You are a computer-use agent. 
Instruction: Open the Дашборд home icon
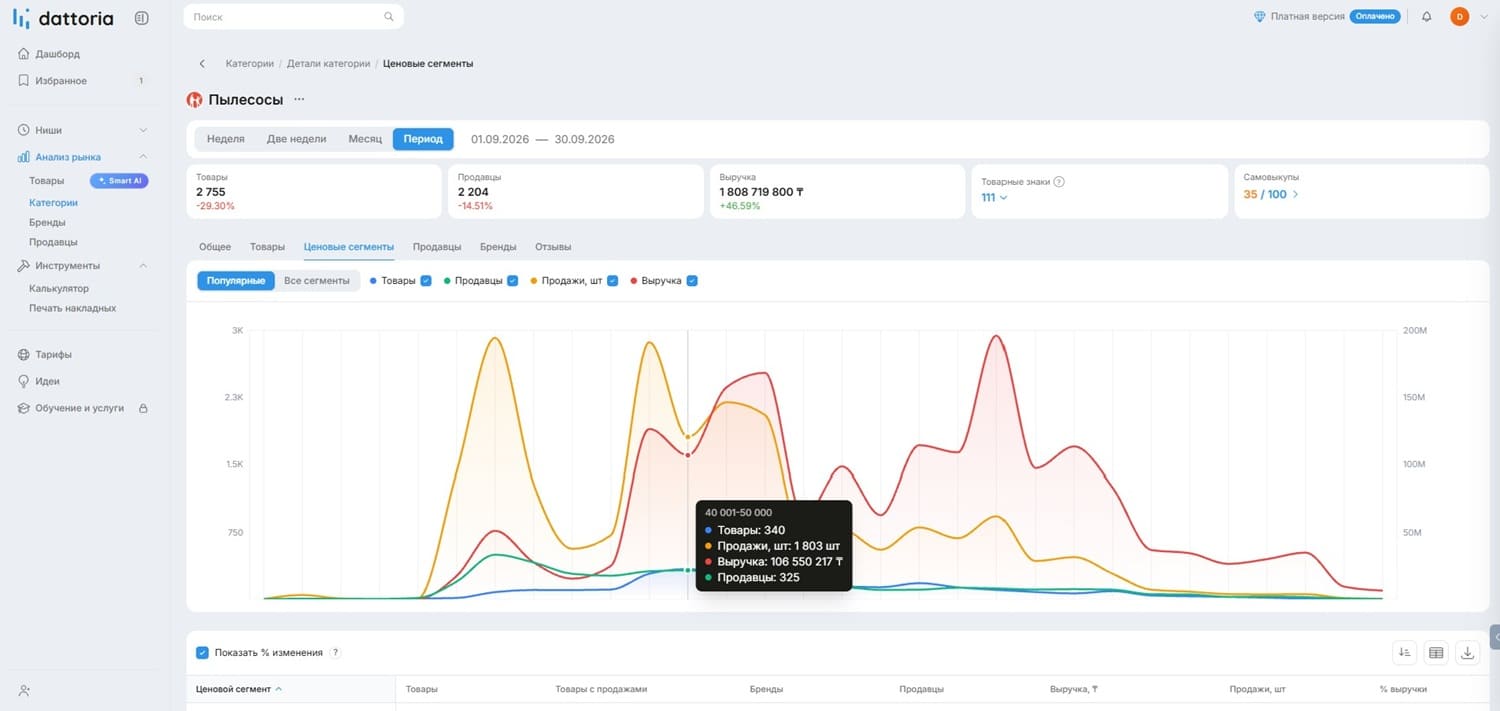pos(24,54)
